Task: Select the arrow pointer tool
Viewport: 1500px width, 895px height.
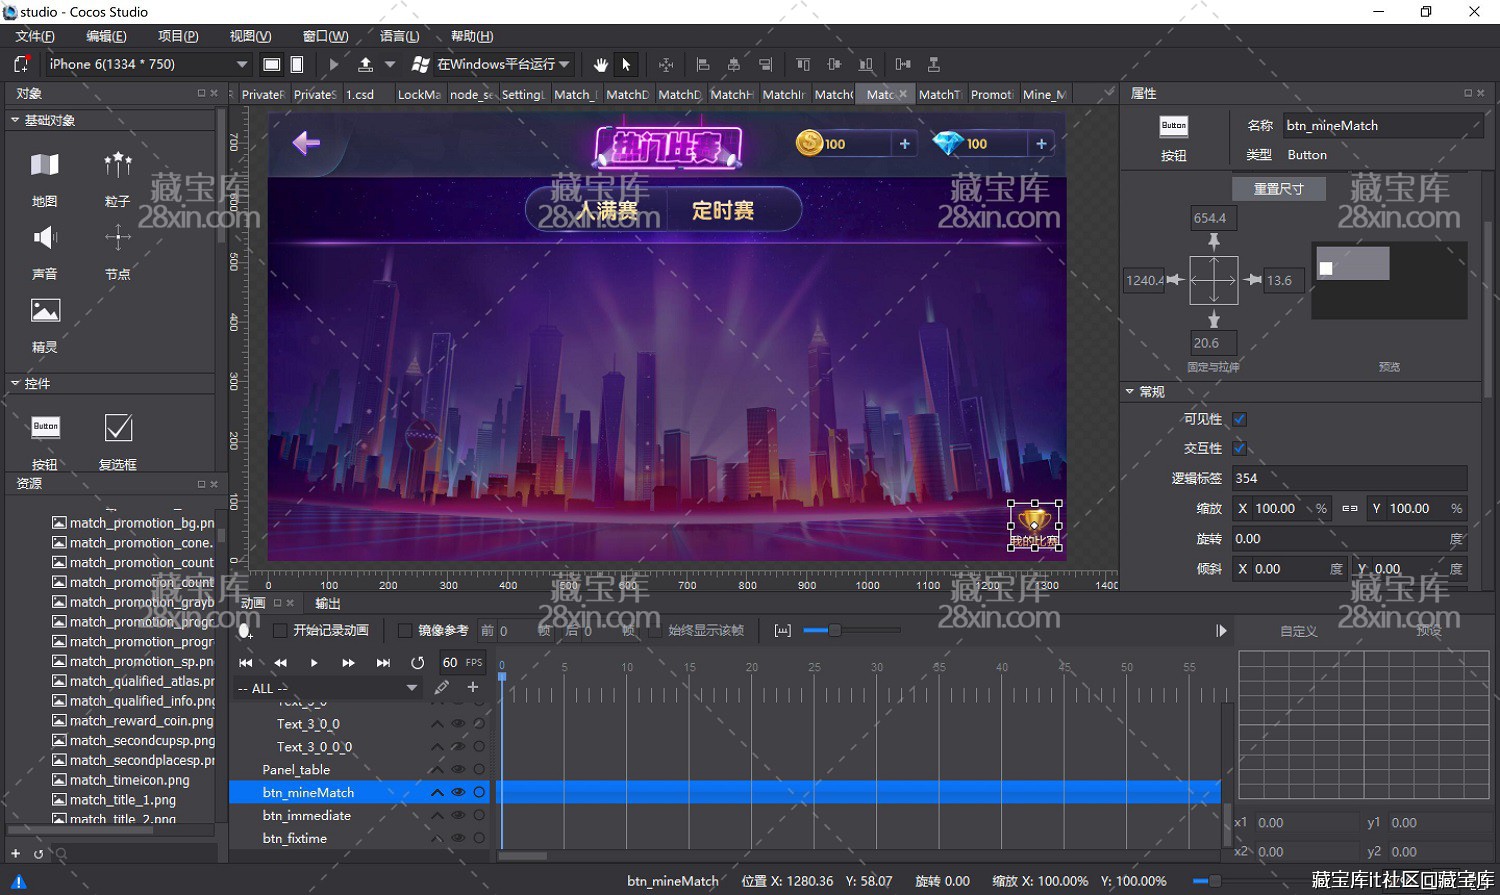Action: coord(626,64)
